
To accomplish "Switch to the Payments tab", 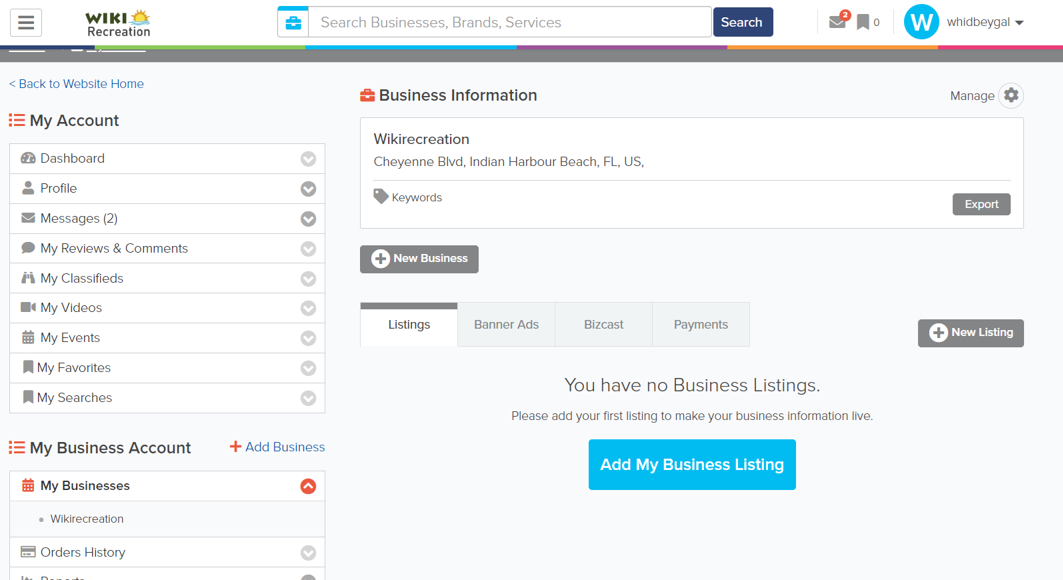I will coord(701,325).
